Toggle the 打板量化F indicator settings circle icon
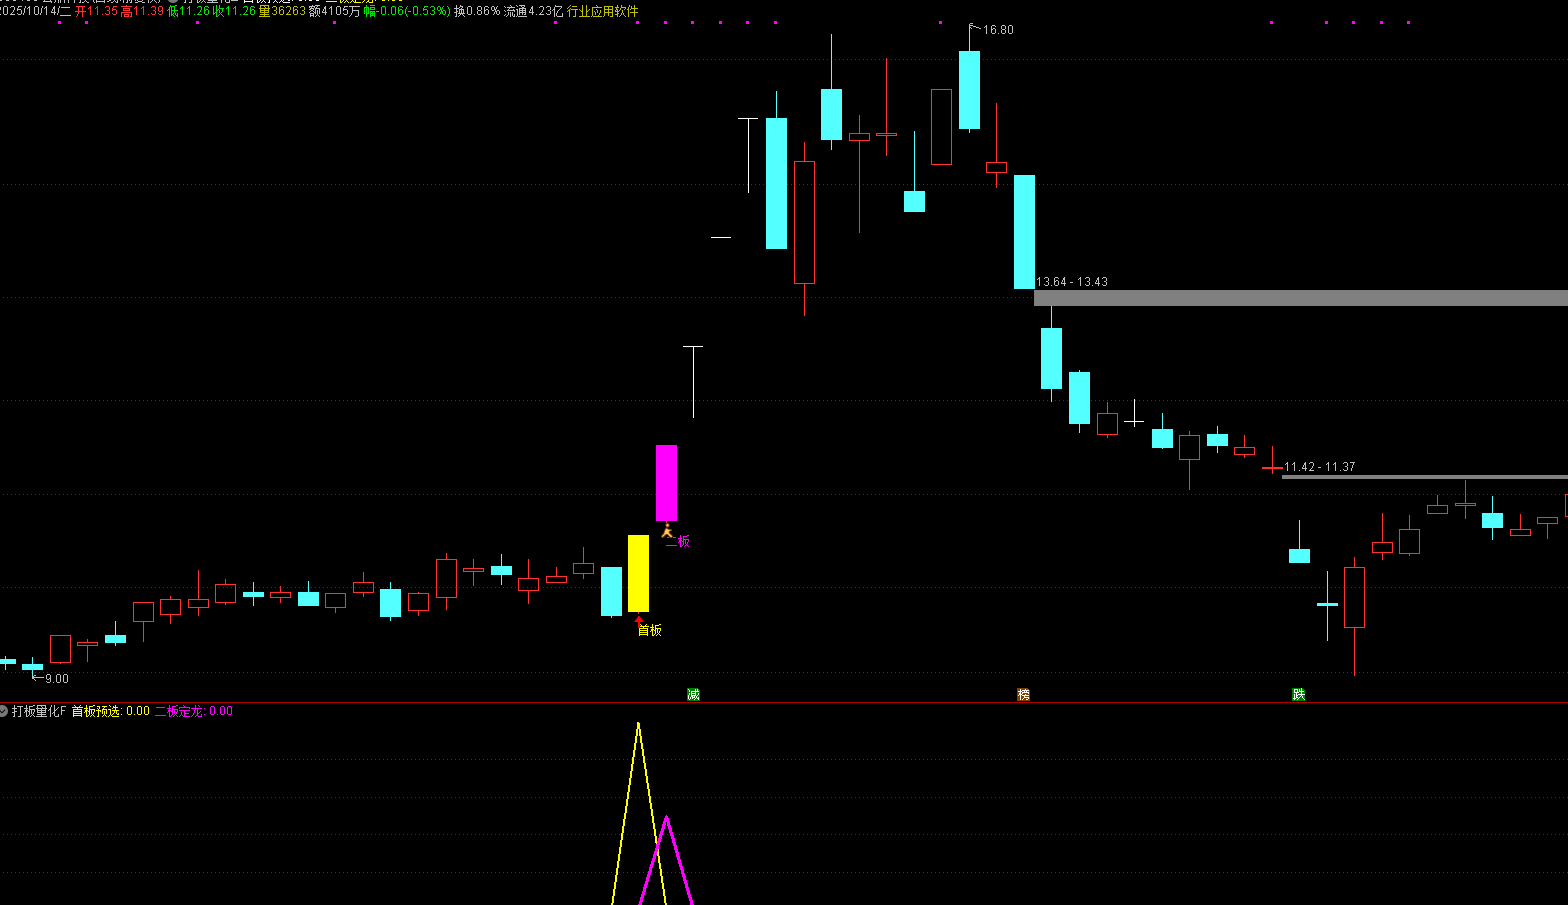The width and height of the screenshot is (1568, 905). [4, 711]
